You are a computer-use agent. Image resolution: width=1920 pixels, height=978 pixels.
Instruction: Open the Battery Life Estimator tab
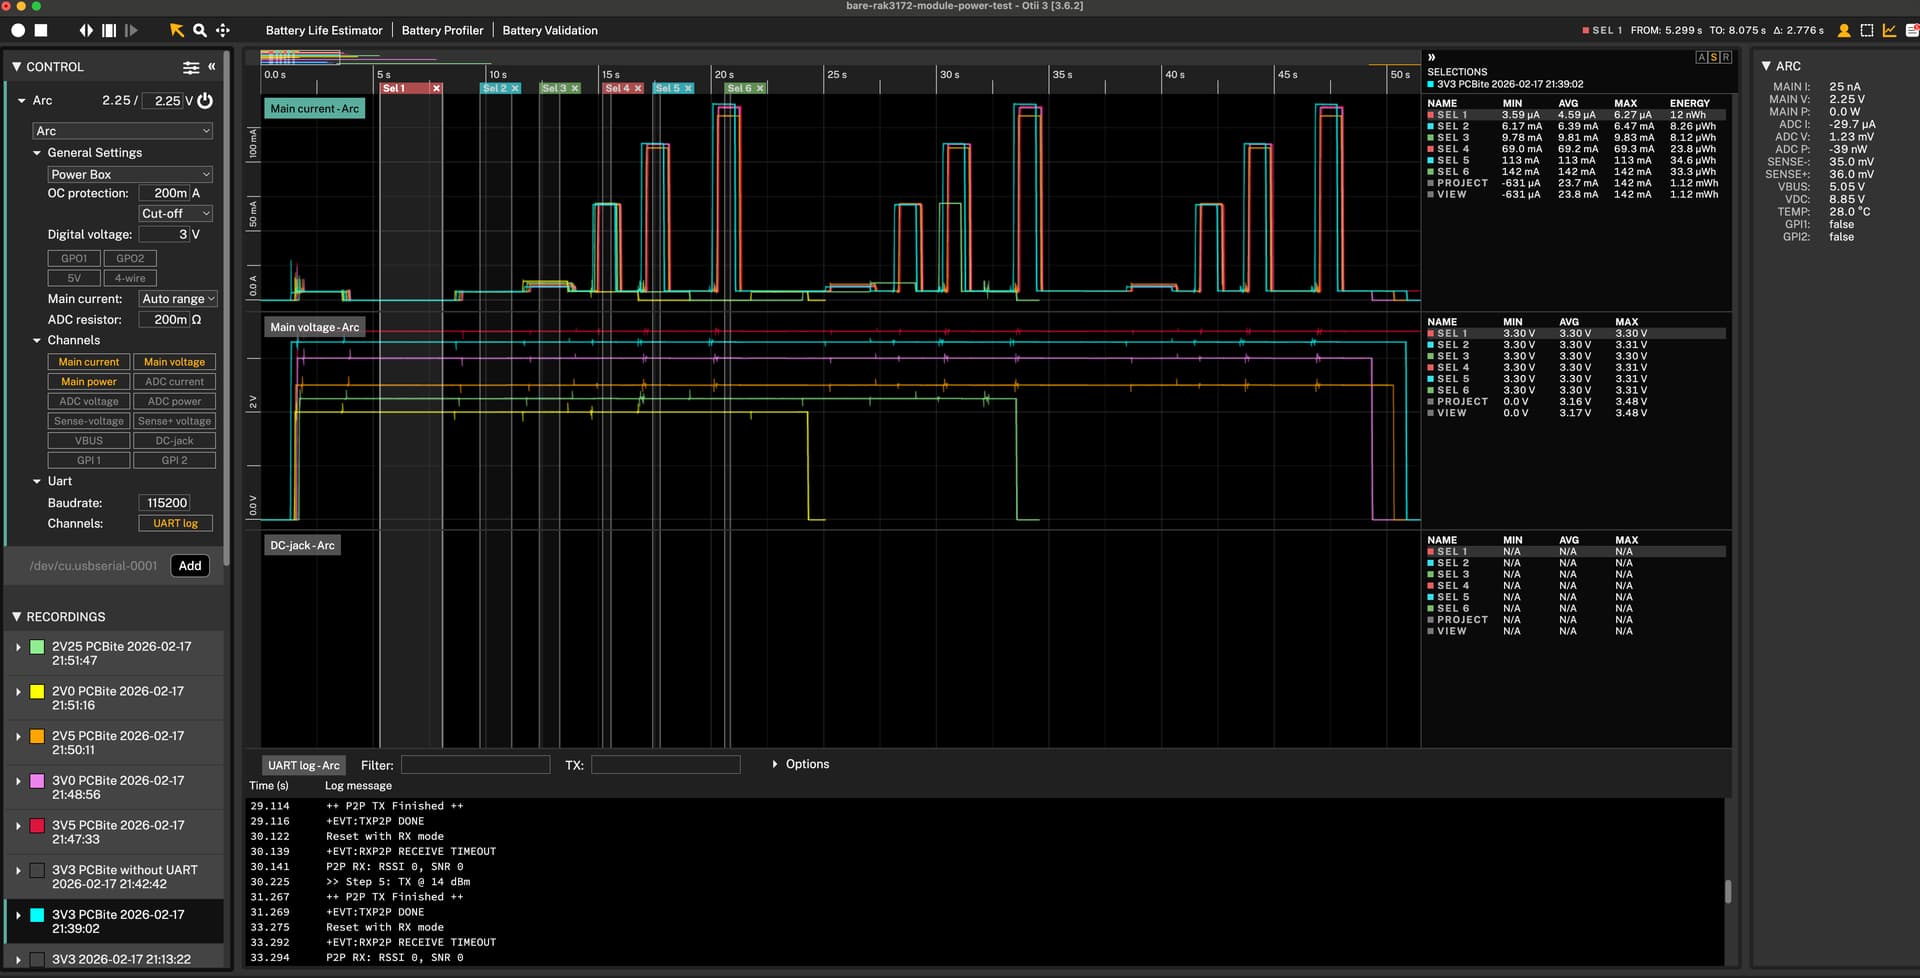[324, 31]
